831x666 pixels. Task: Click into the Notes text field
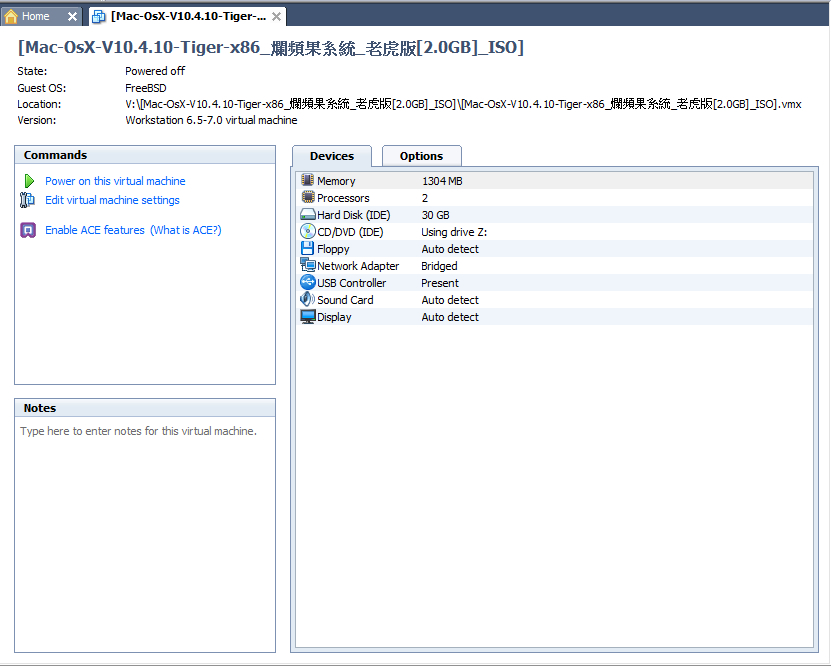point(145,534)
